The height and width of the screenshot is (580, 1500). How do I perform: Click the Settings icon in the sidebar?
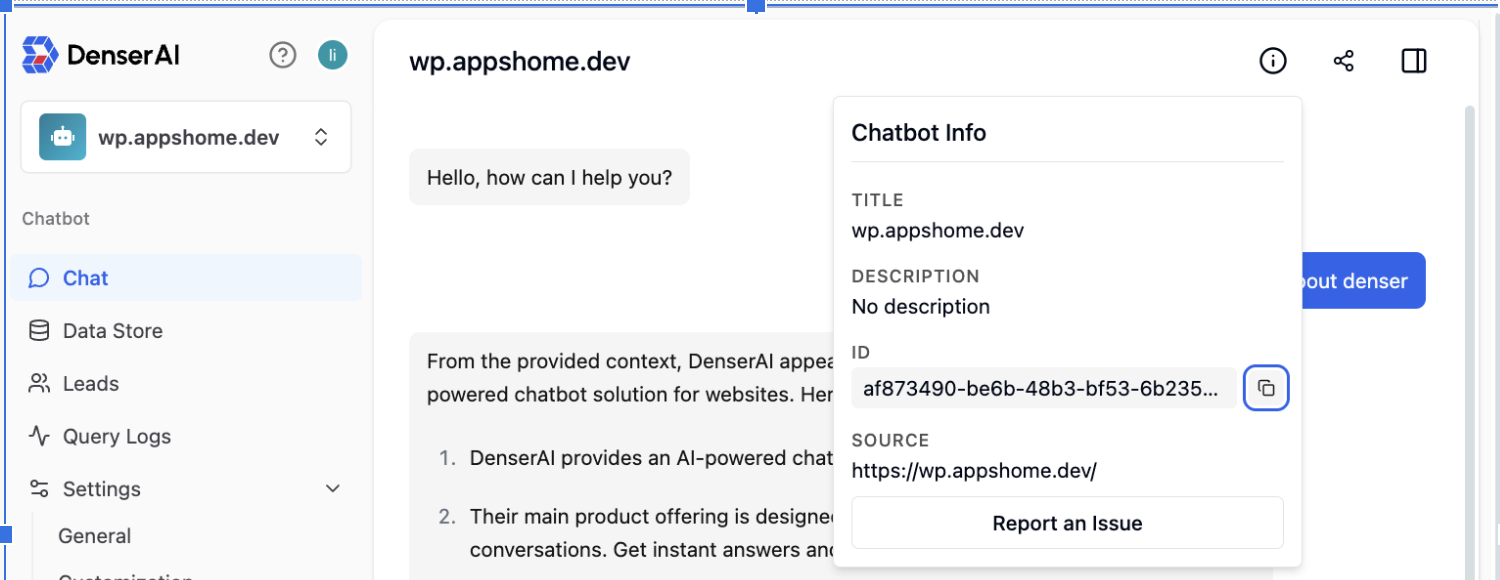38,488
